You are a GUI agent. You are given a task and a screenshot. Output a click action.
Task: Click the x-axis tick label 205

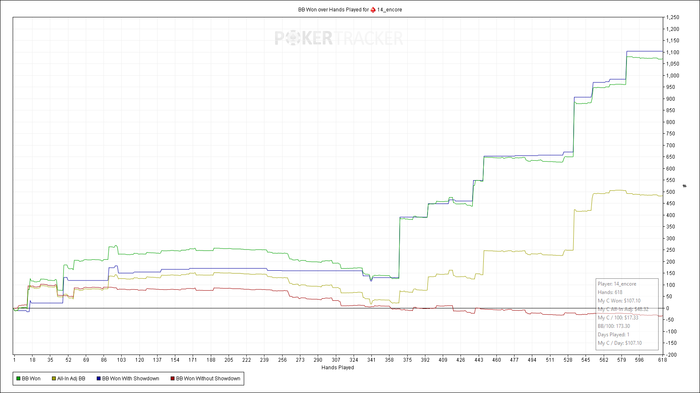[229, 360]
